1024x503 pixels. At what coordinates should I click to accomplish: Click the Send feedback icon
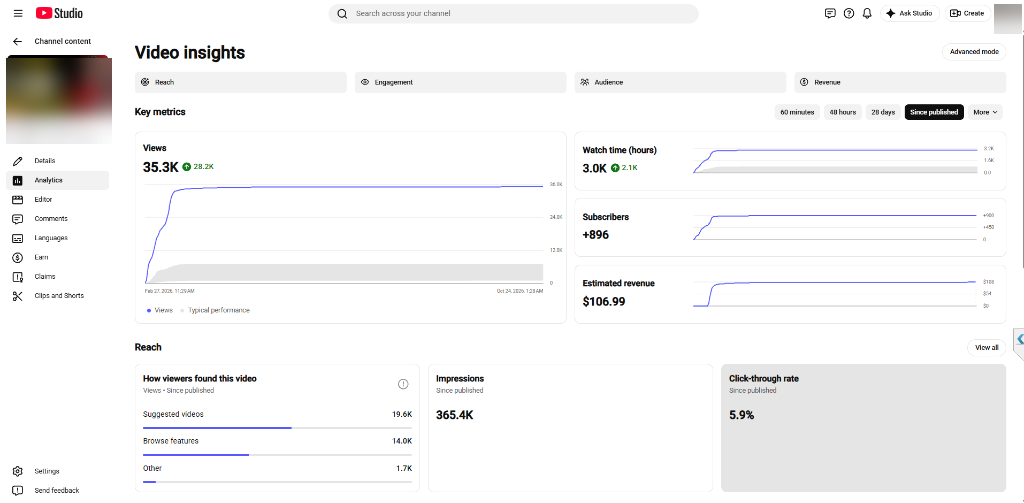pyautogui.click(x=18, y=491)
